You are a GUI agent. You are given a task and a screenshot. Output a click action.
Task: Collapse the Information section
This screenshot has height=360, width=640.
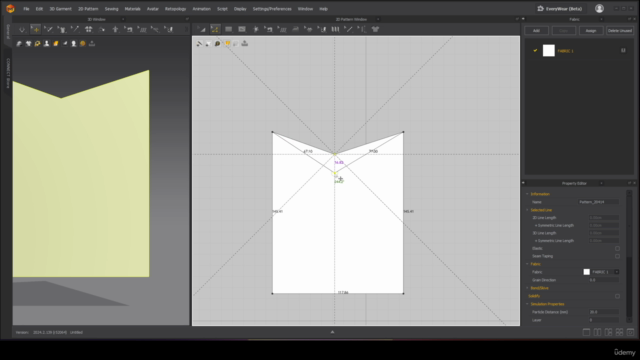click(527, 194)
